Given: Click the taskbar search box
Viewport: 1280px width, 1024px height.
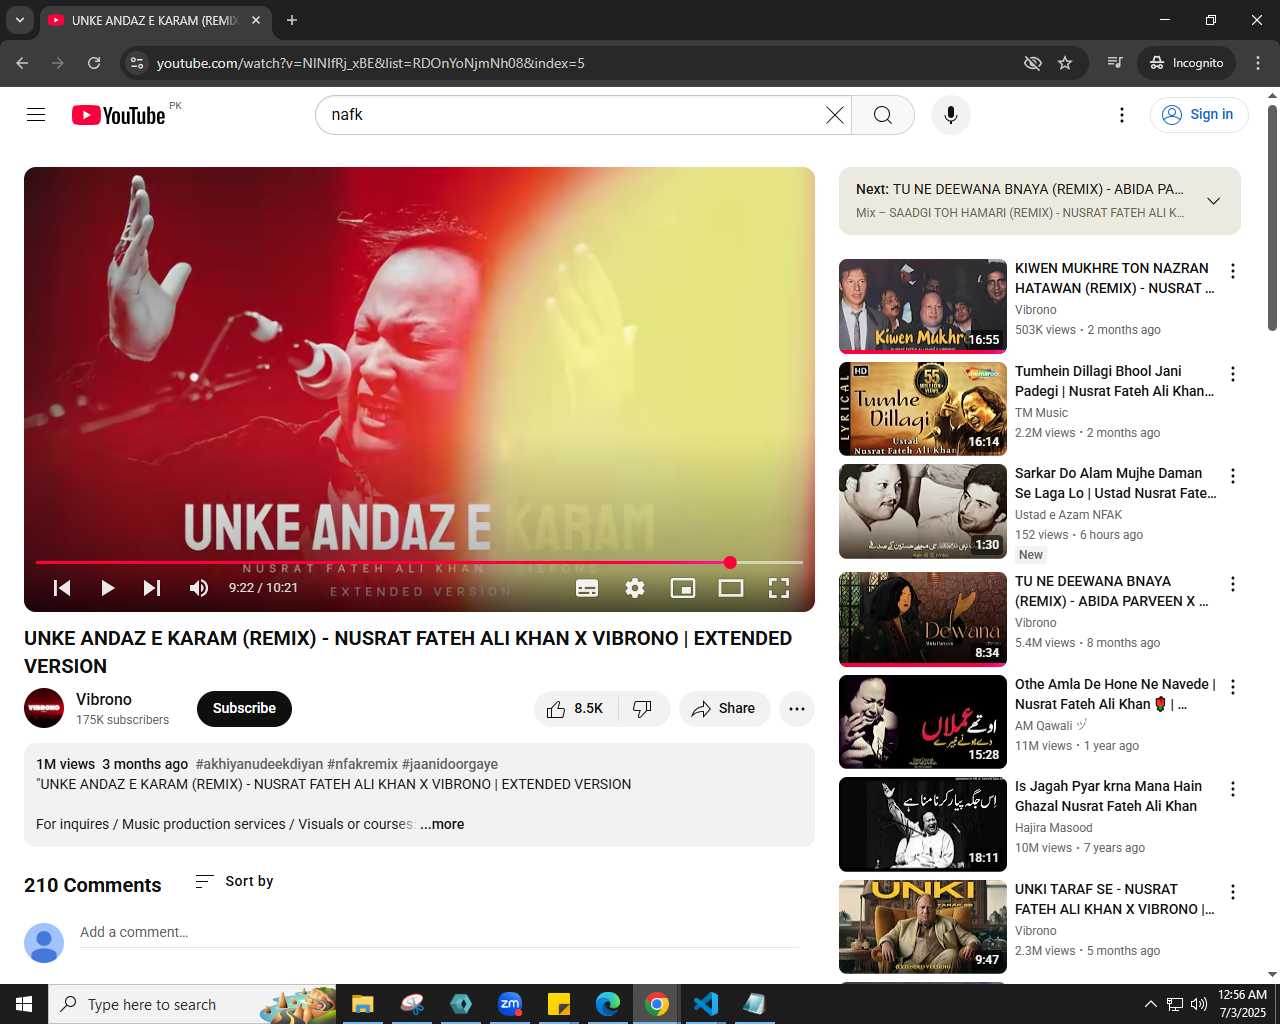Looking at the screenshot, I should click(192, 1004).
